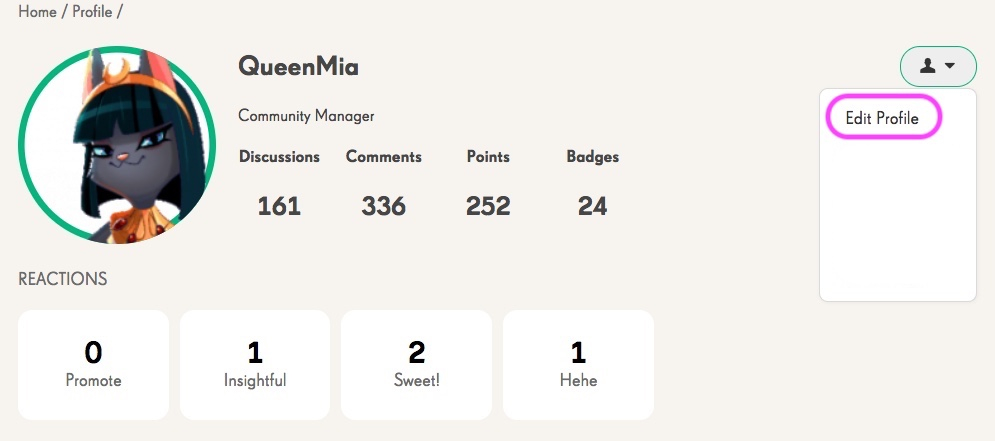Open the Profile breadcrumb link
995x441 pixels.
click(92, 11)
